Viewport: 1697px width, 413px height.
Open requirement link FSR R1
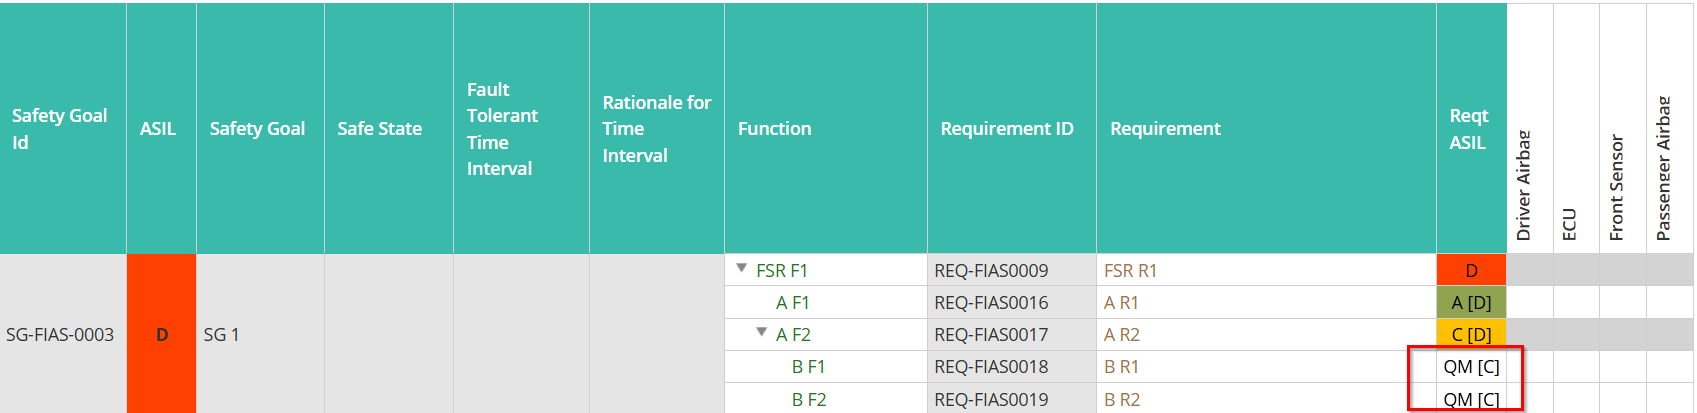point(1130,270)
